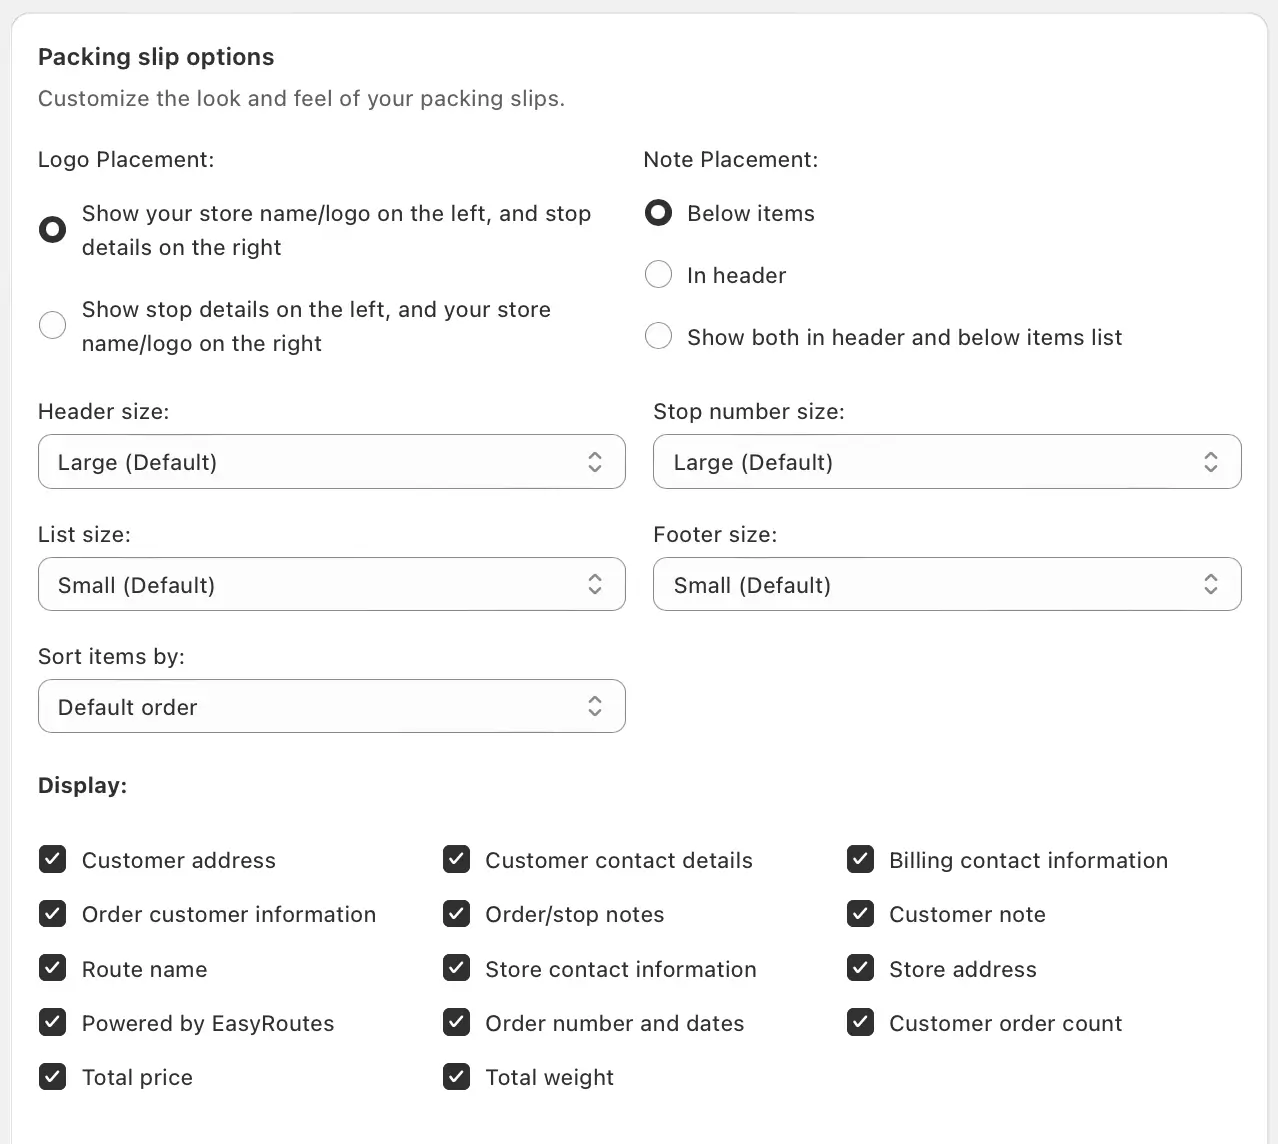The width and height of the screenshot is (1278, 1144).
Task: Uncheck Customer order count
Action: click(860, 1022)
